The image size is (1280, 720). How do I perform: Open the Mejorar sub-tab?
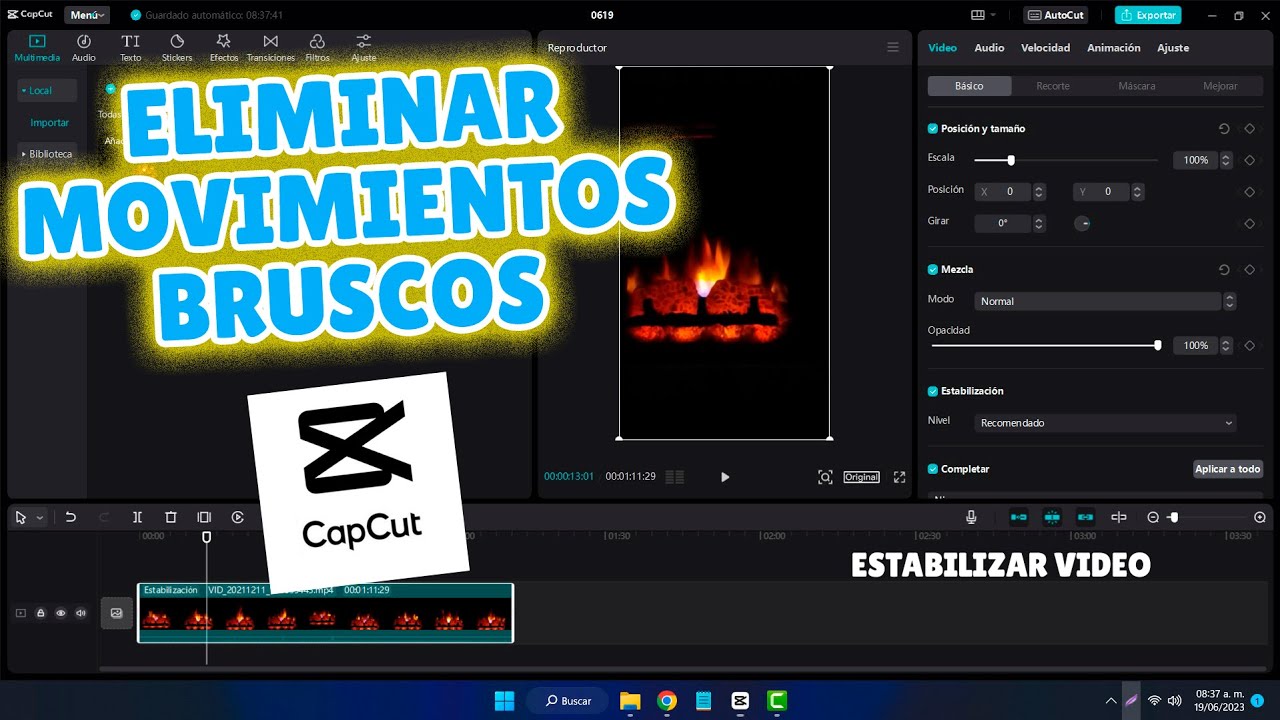coord(1220,86)
